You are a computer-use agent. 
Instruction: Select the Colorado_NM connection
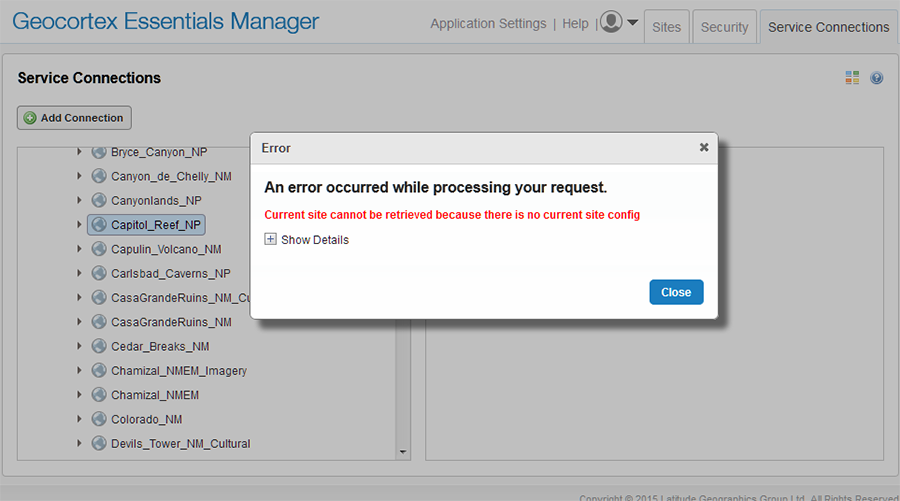[146, 420]
